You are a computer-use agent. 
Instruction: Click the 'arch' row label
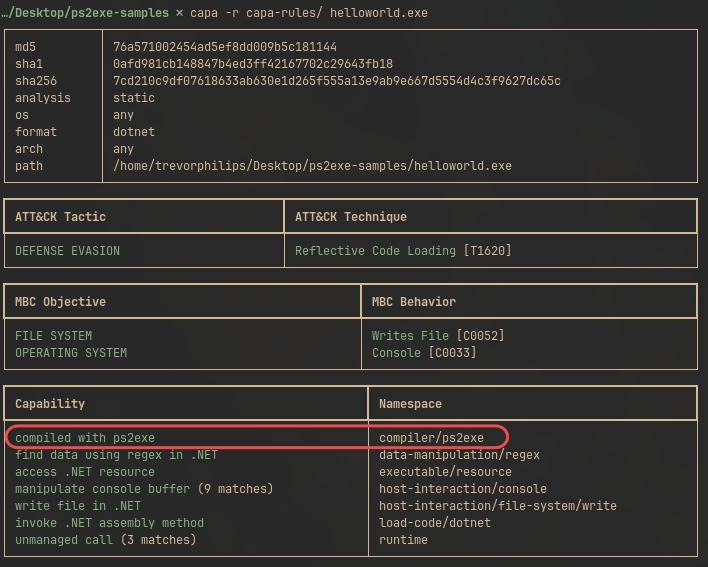click(29, 149)
